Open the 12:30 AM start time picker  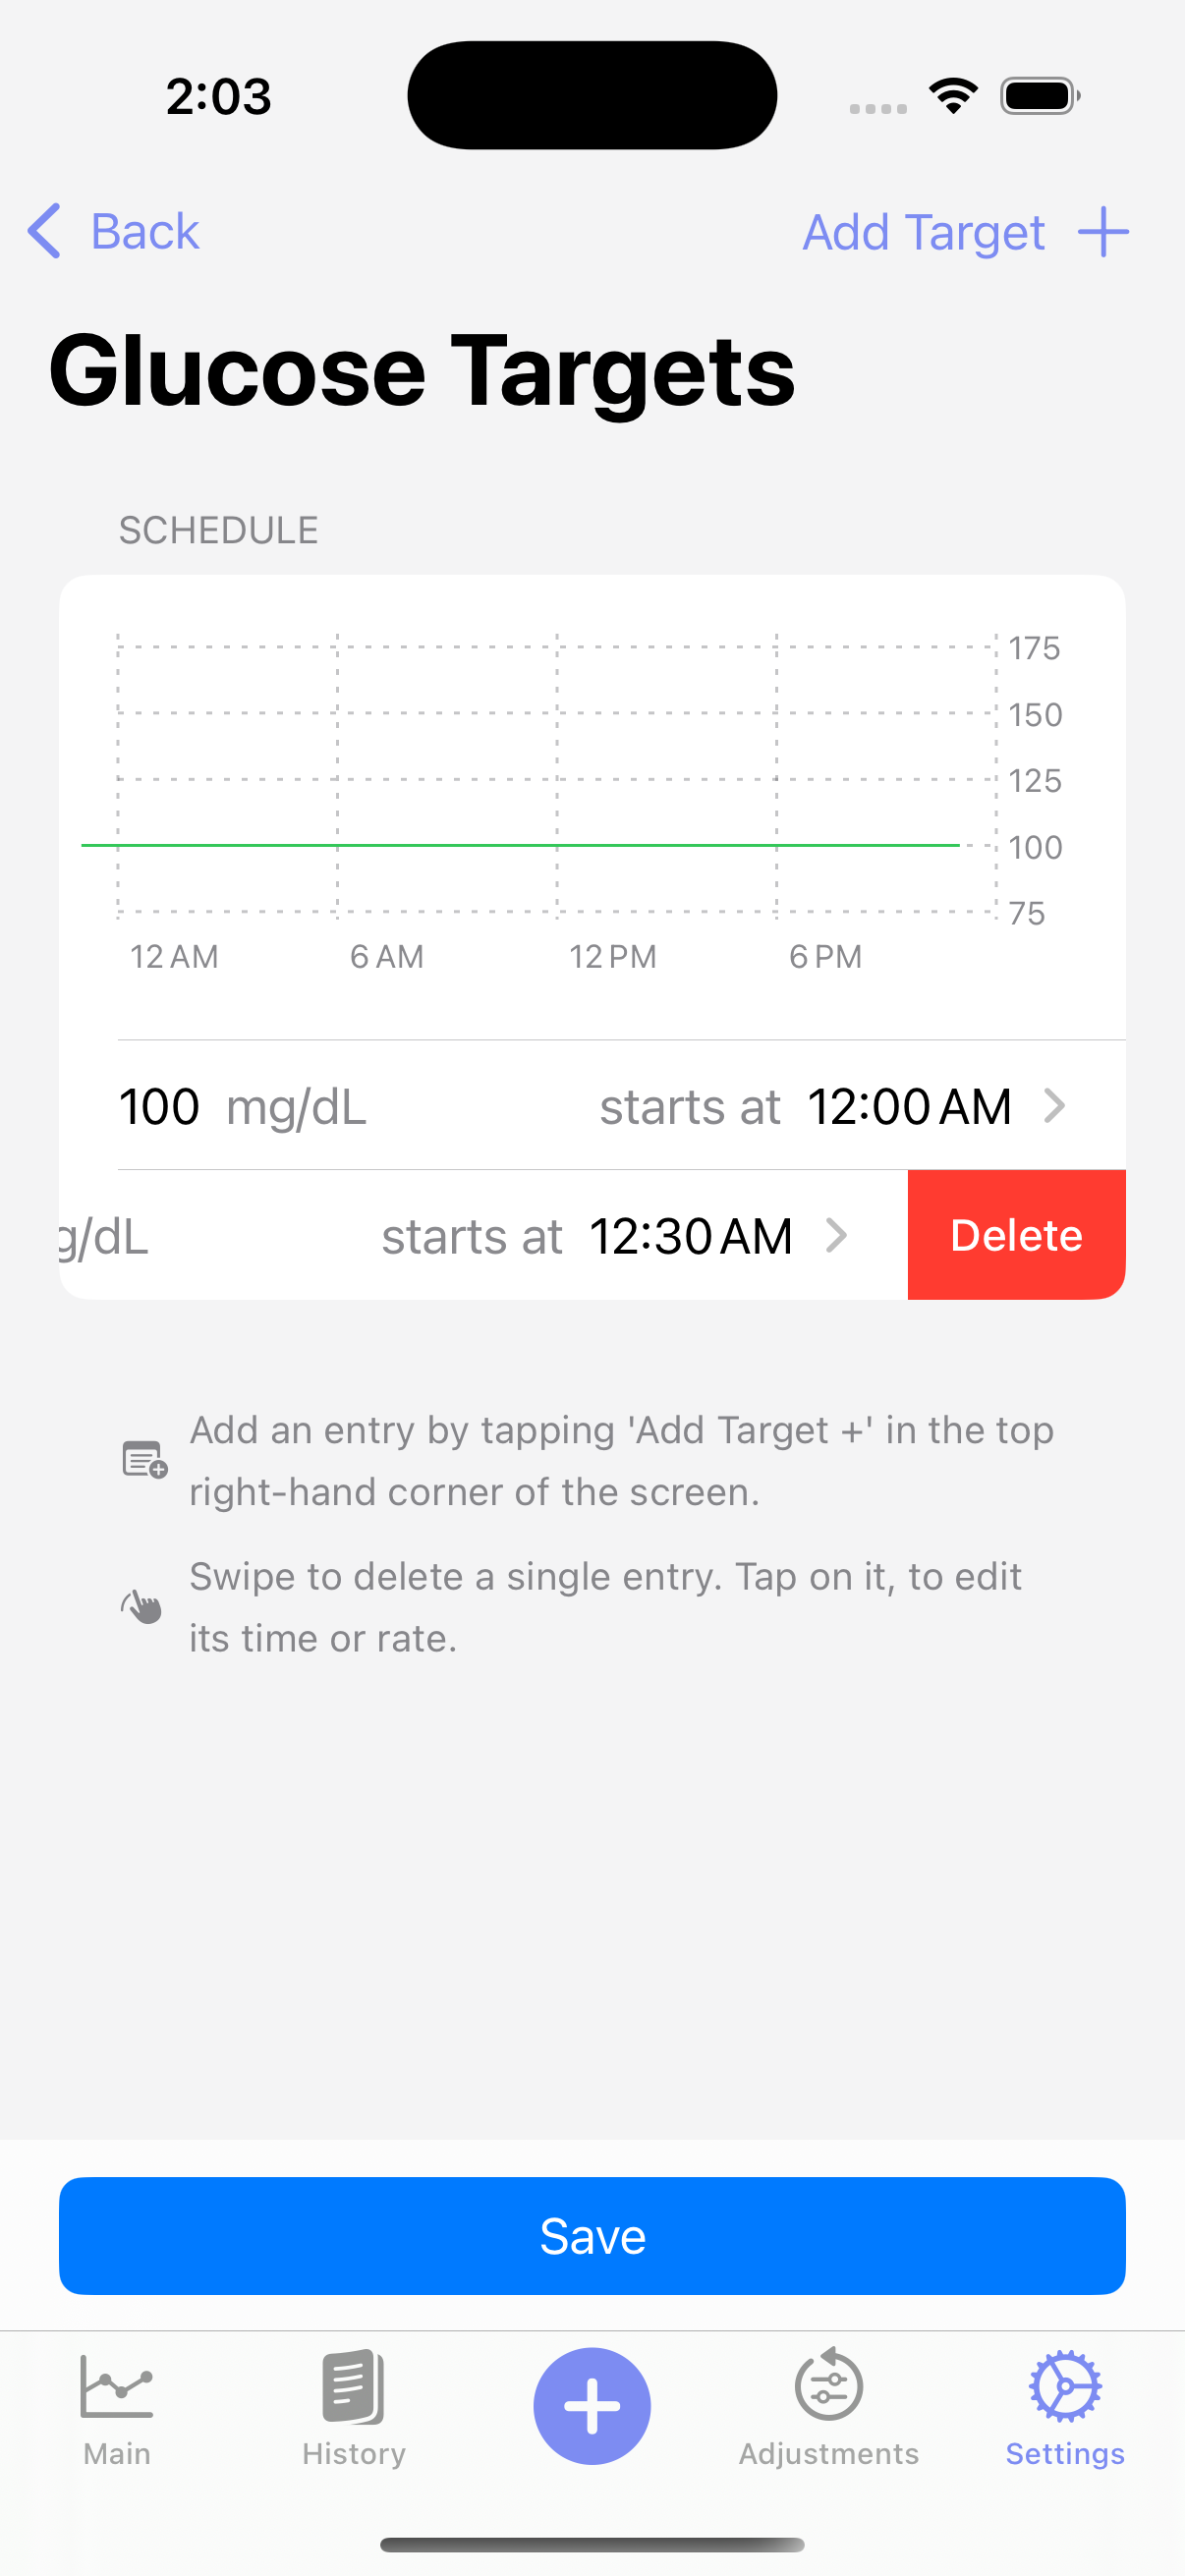point(691,1237)
